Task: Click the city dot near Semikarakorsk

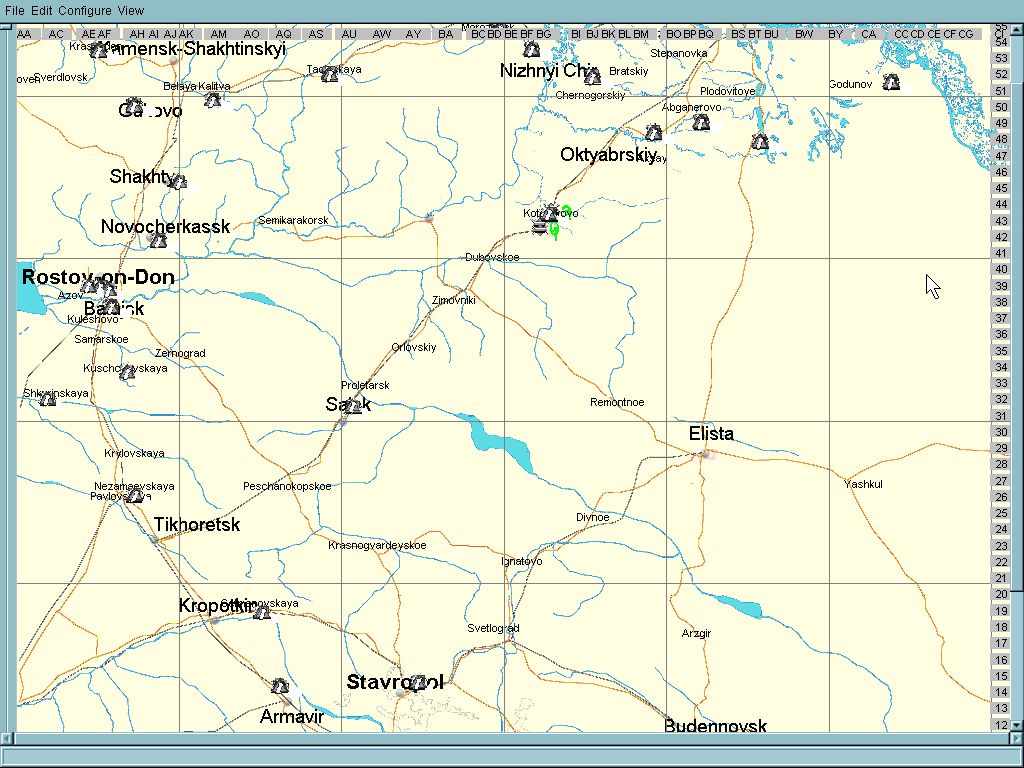Action: 429,217
